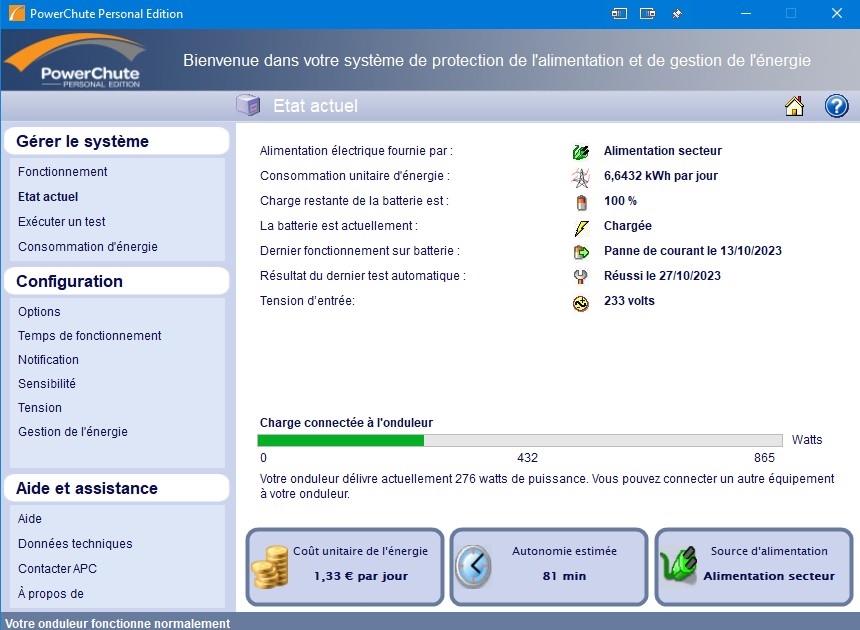Screen dimensions: 860x630
Task: Open Temps de fonctionnement settings
Action: 89,336
